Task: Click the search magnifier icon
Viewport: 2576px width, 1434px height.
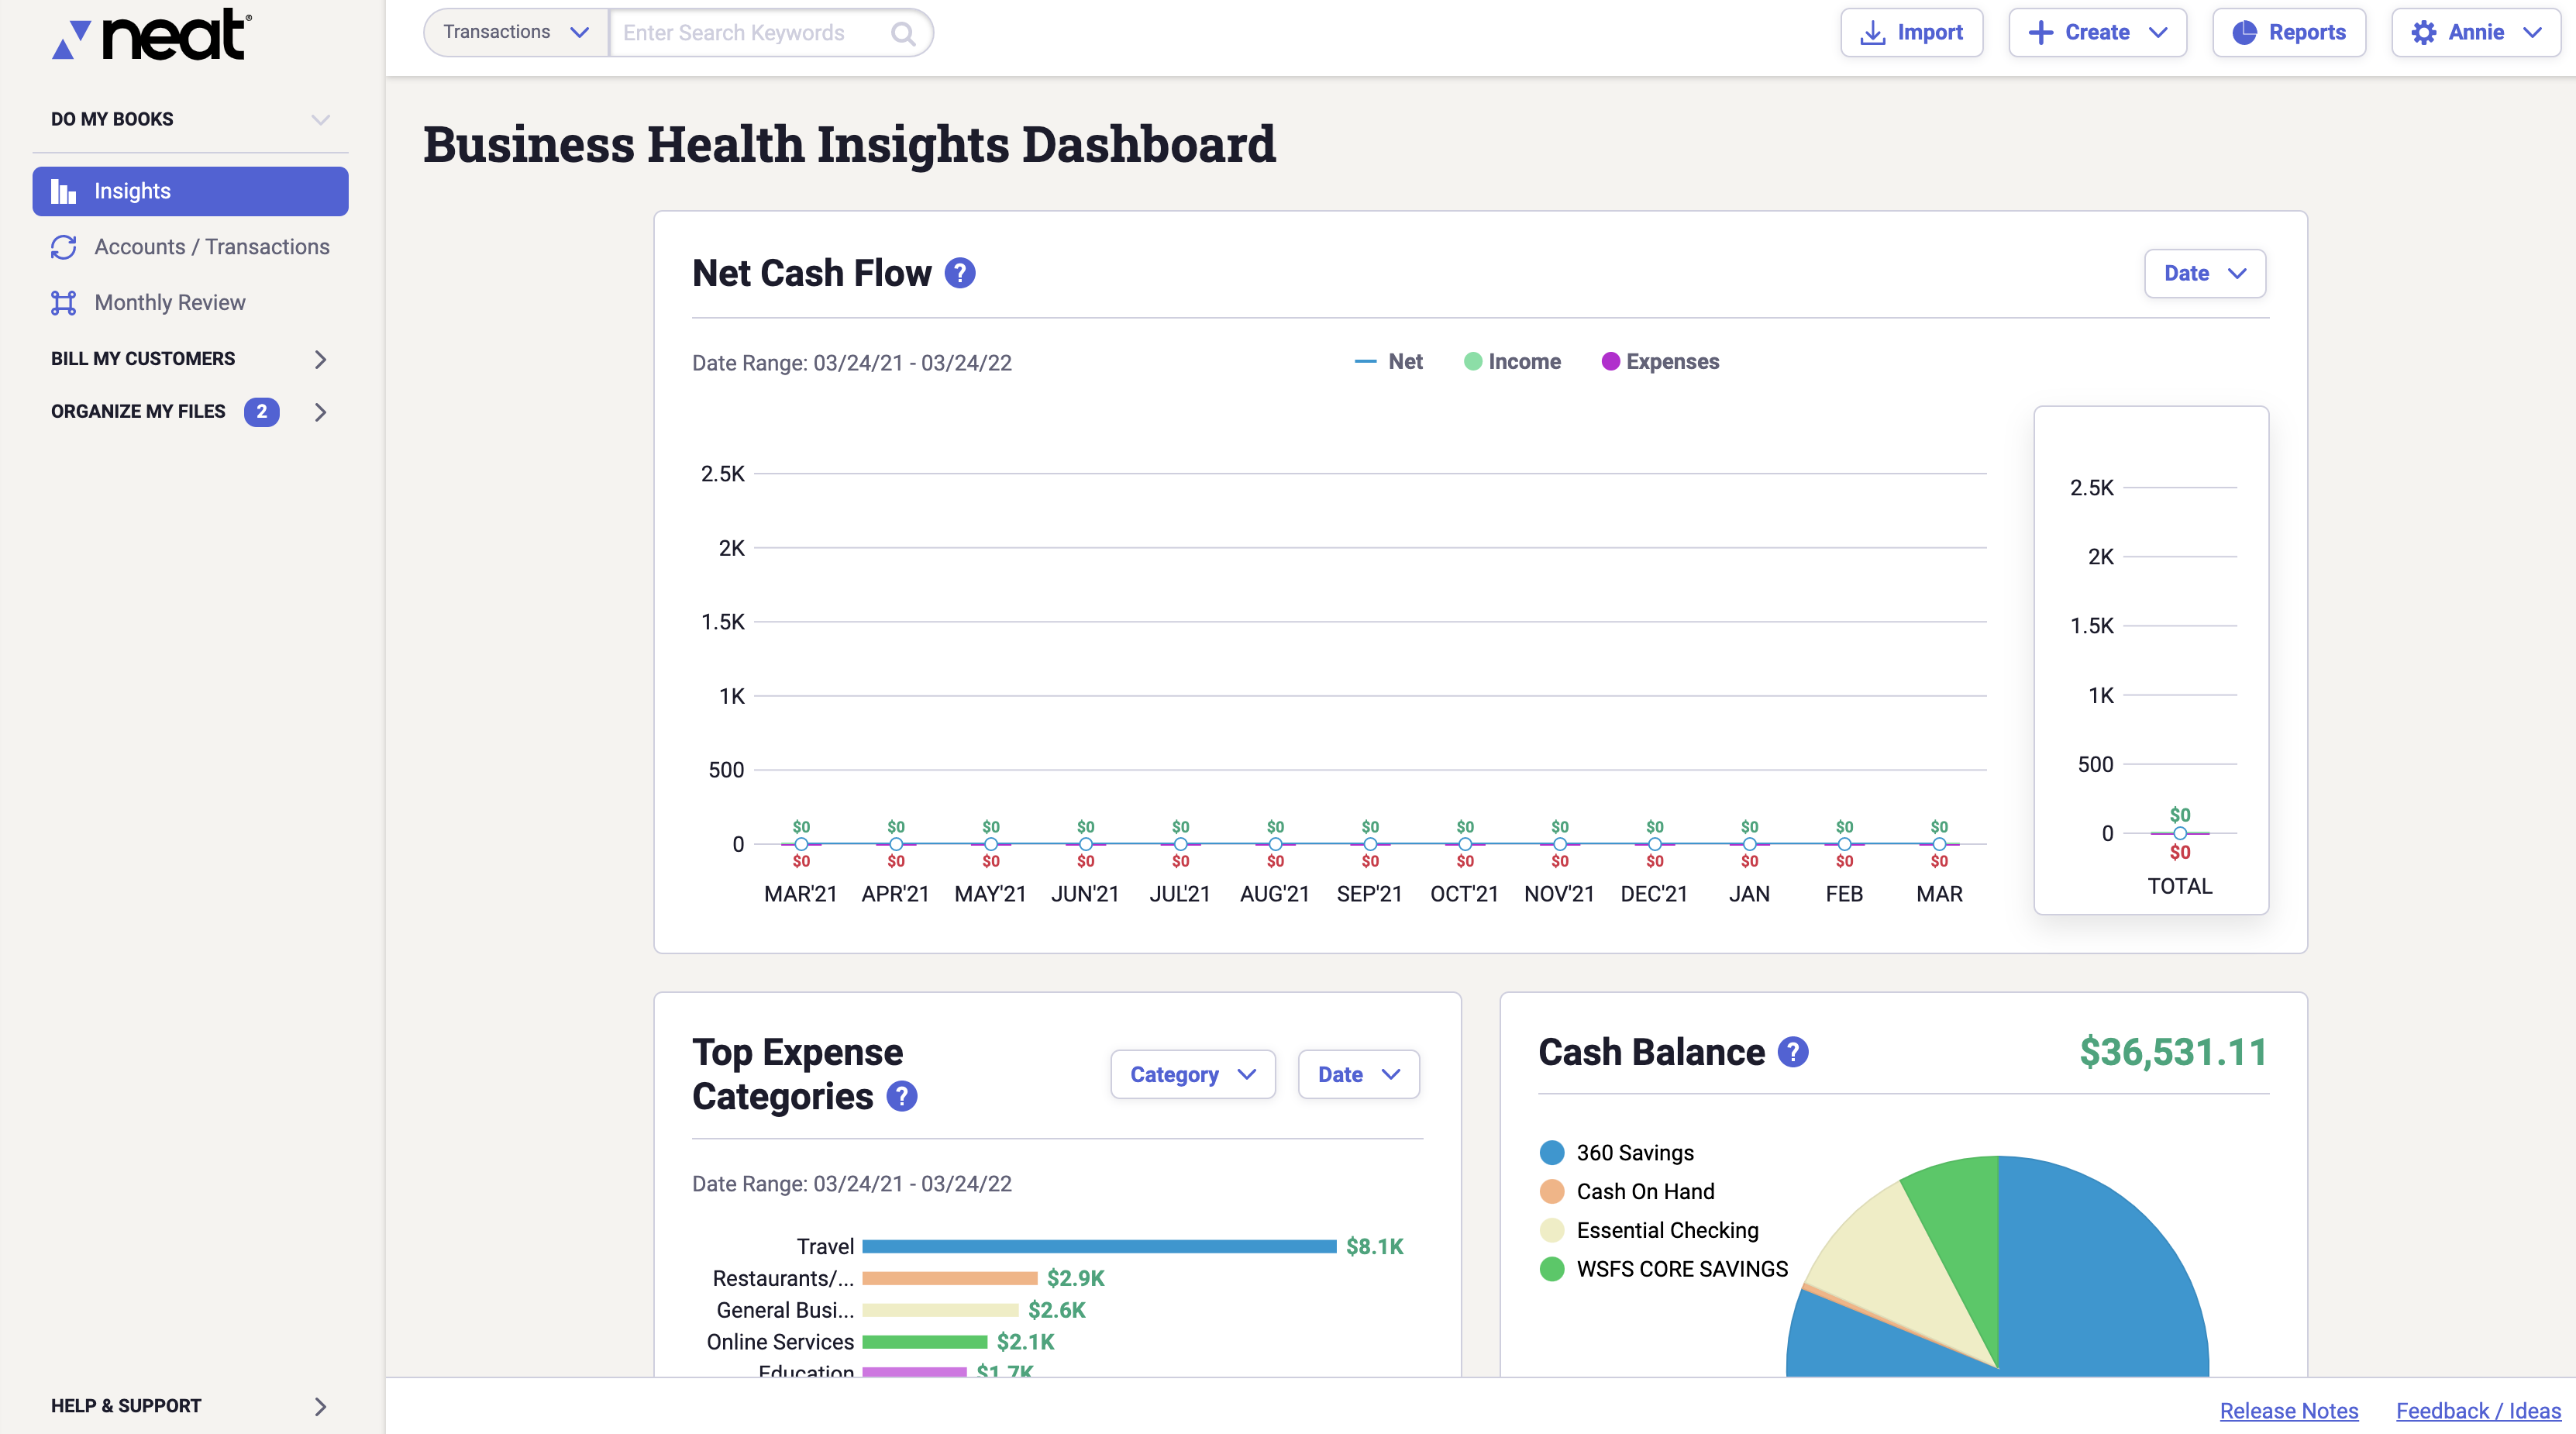Action: 903,33
